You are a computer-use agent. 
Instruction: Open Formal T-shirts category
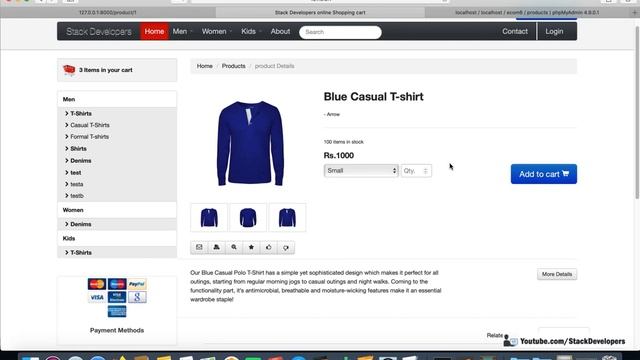89,137
